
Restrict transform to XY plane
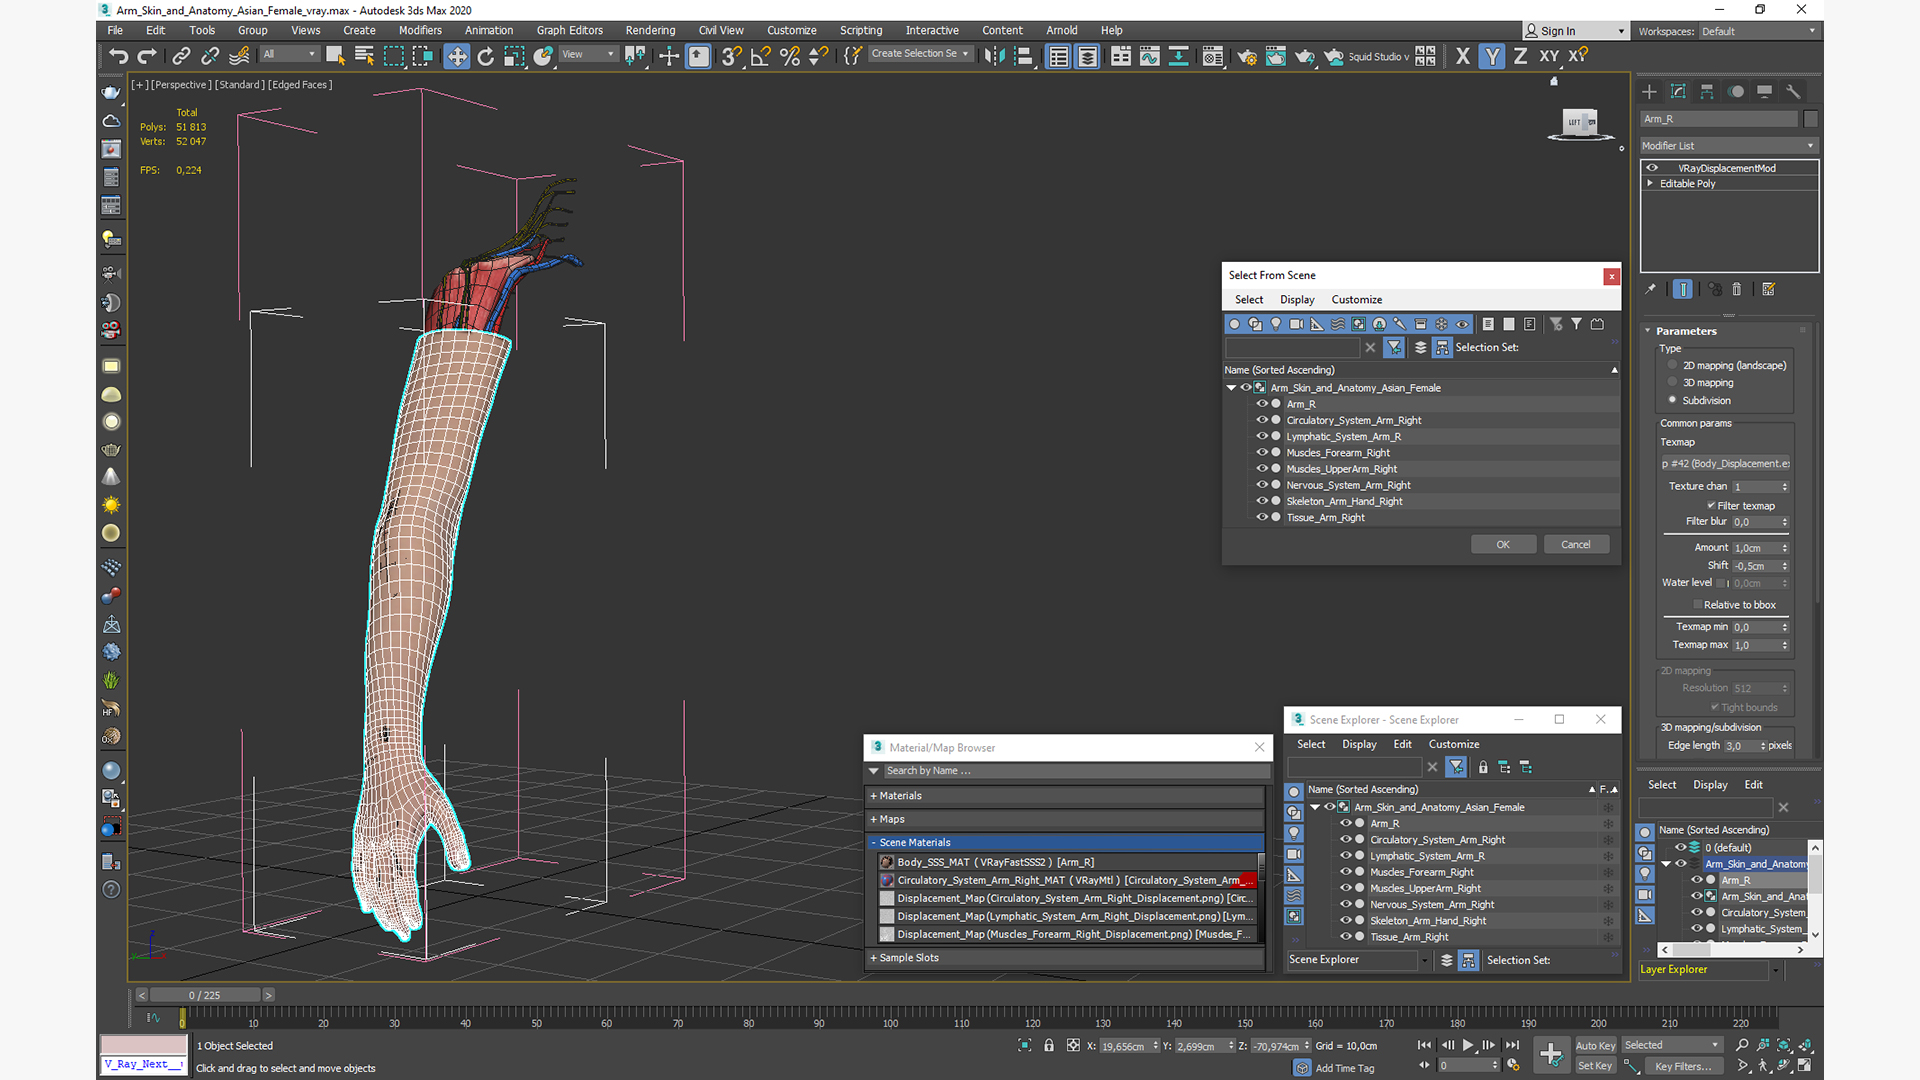click(x=1549, y=56)
